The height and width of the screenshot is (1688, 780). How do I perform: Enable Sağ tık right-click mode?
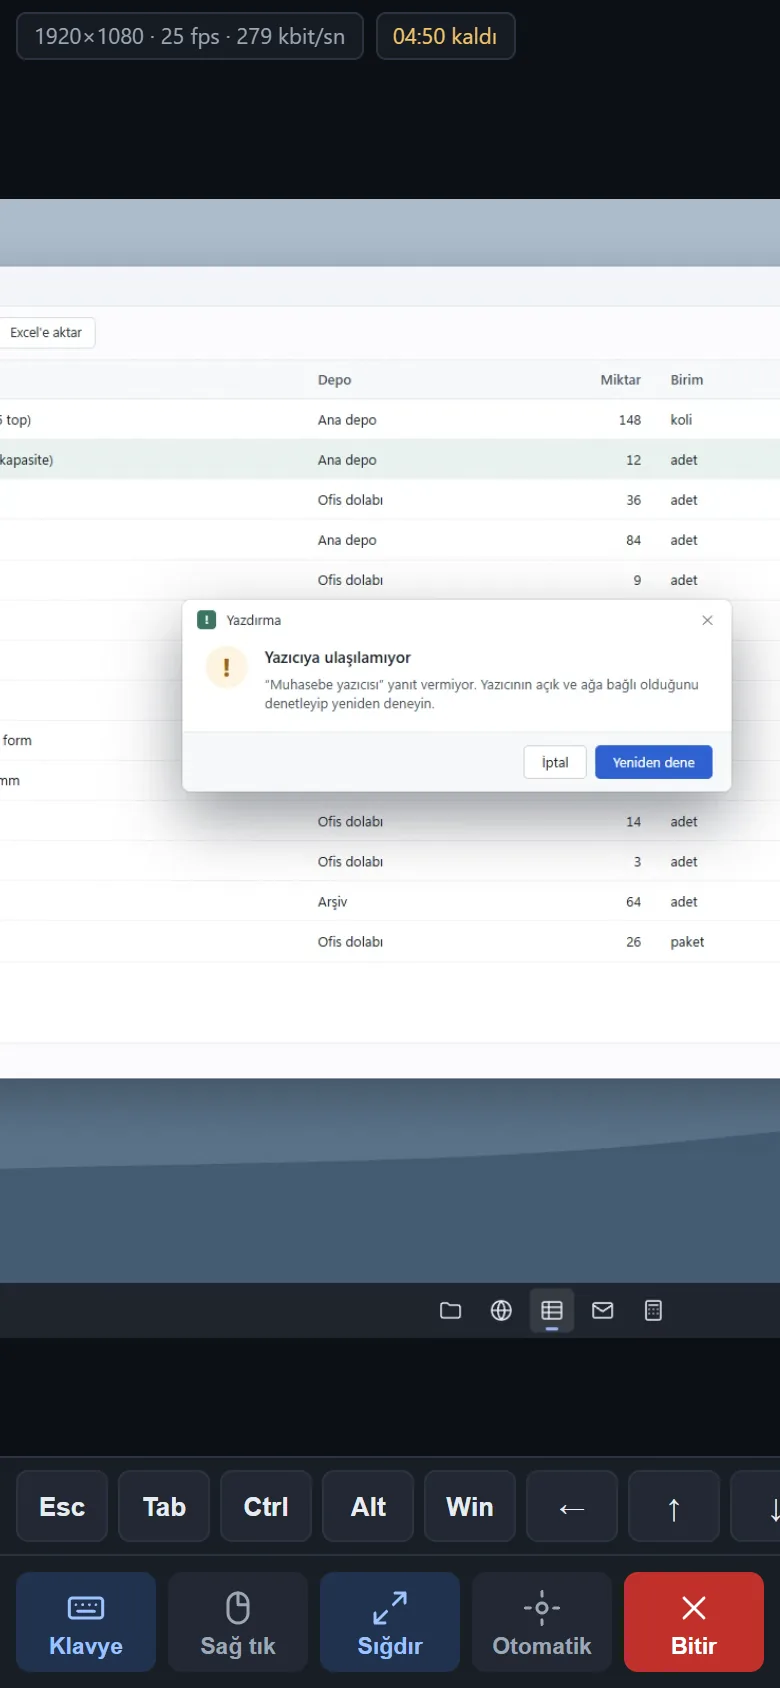(238, 1622)
